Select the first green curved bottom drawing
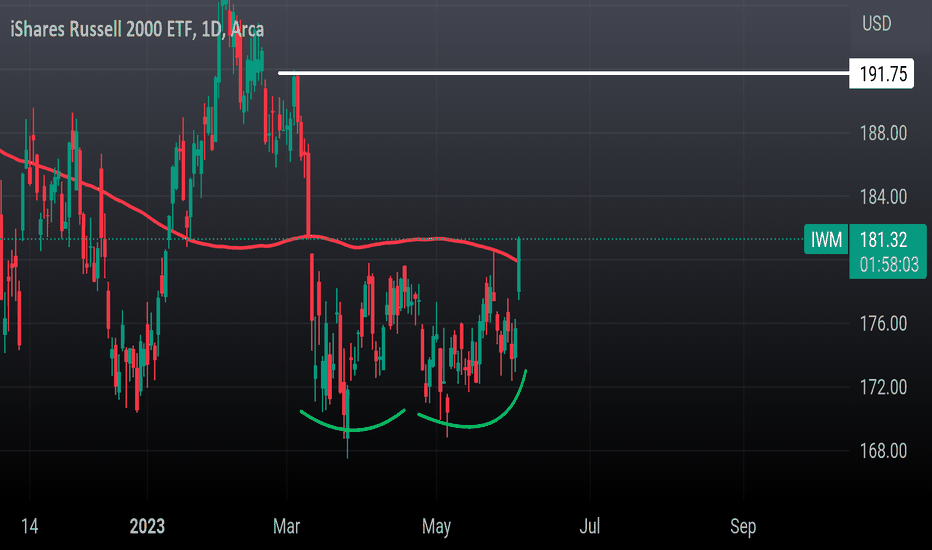 tap(352, 428)
